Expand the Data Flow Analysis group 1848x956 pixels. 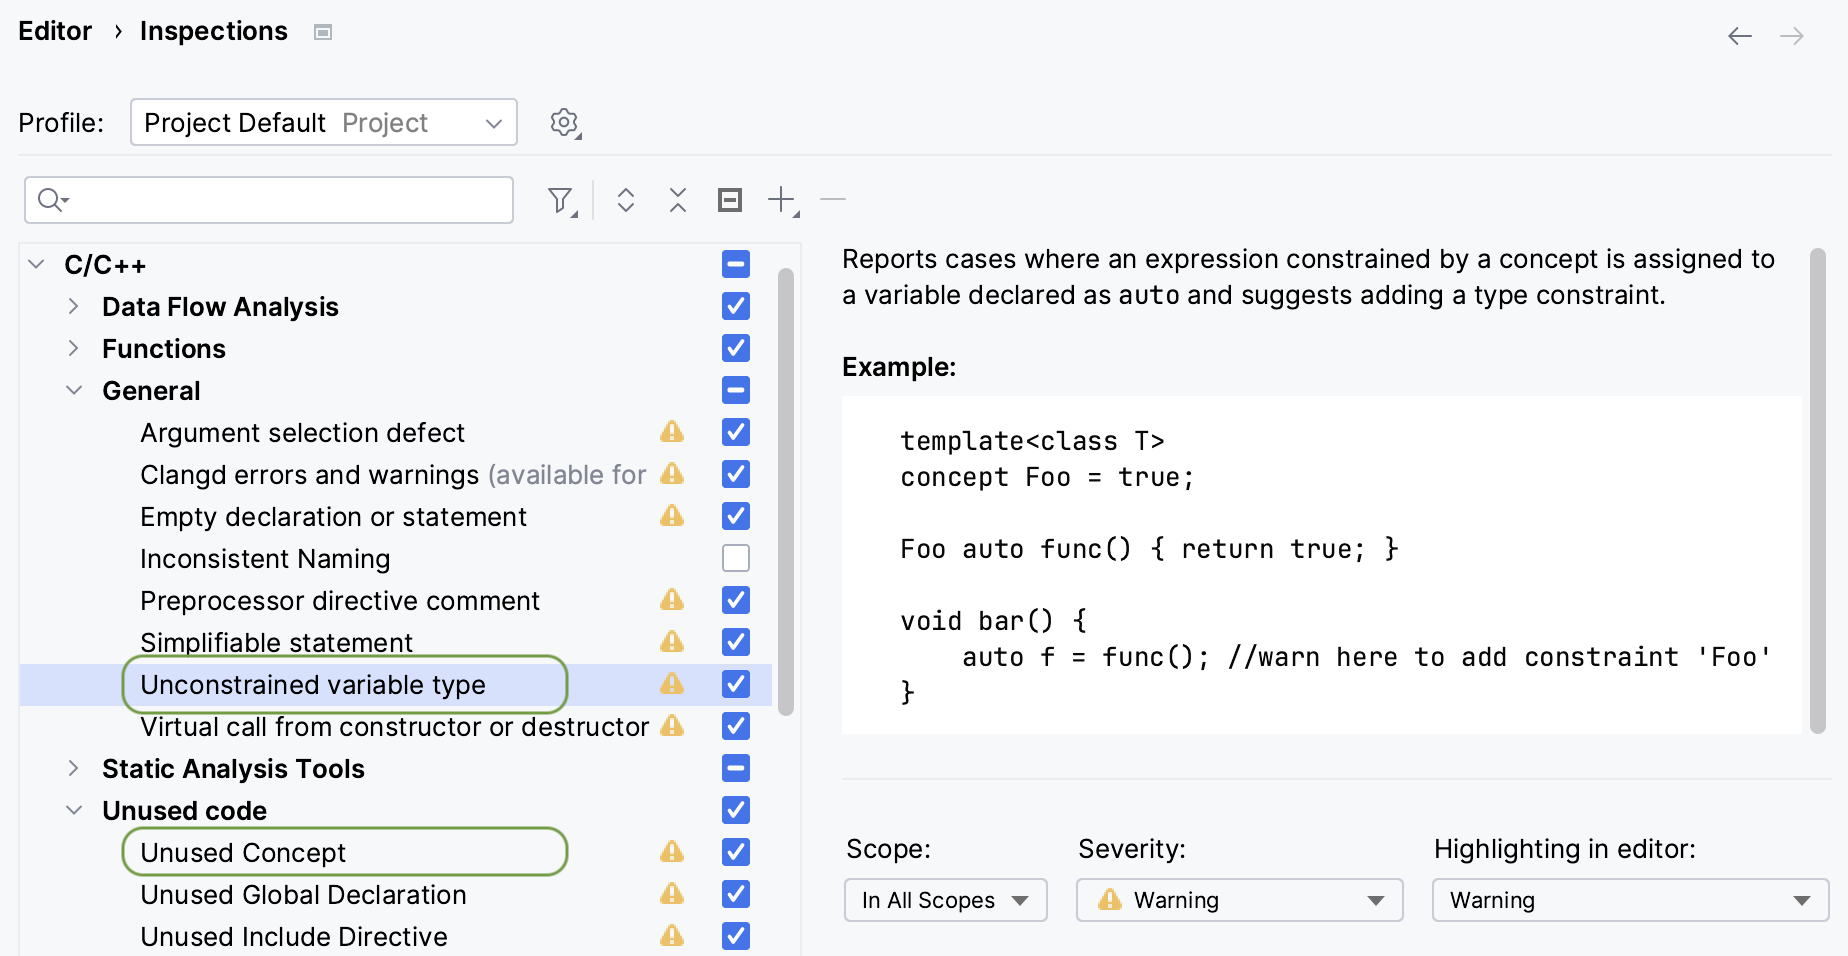pyautogui.click(x=74, y=307)
